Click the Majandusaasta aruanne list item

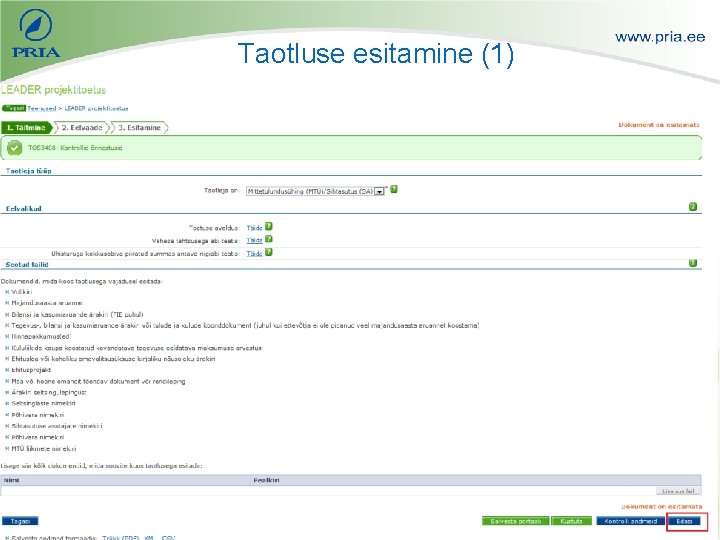point(47,303)
